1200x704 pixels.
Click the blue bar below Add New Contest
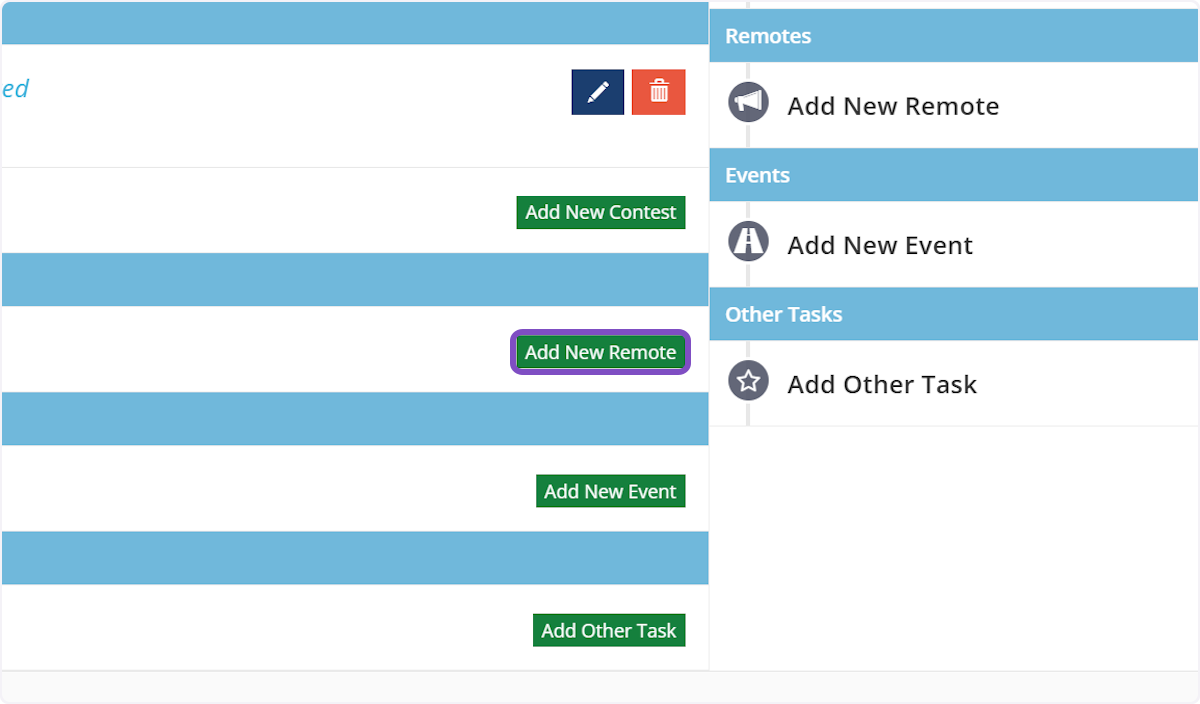[x=354, y=279]
